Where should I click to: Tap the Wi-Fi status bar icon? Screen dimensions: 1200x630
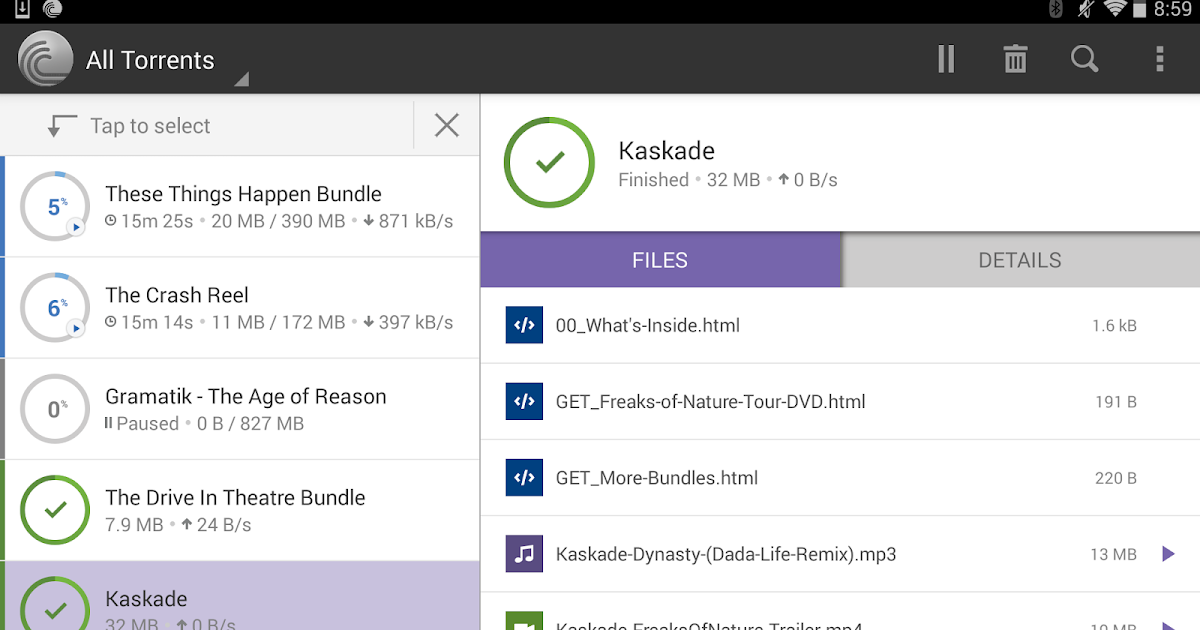pos(1116,9)
